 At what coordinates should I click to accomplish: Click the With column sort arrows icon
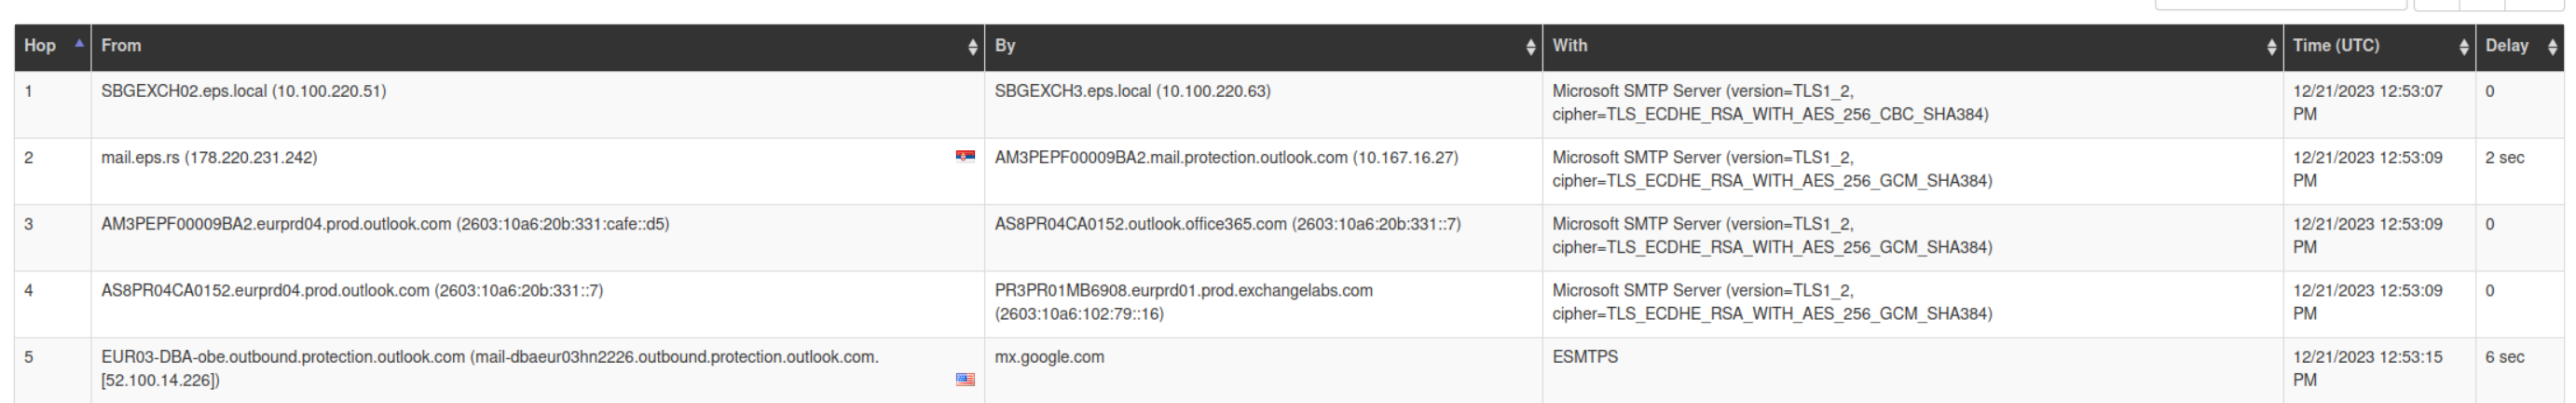coord(2271,47)
